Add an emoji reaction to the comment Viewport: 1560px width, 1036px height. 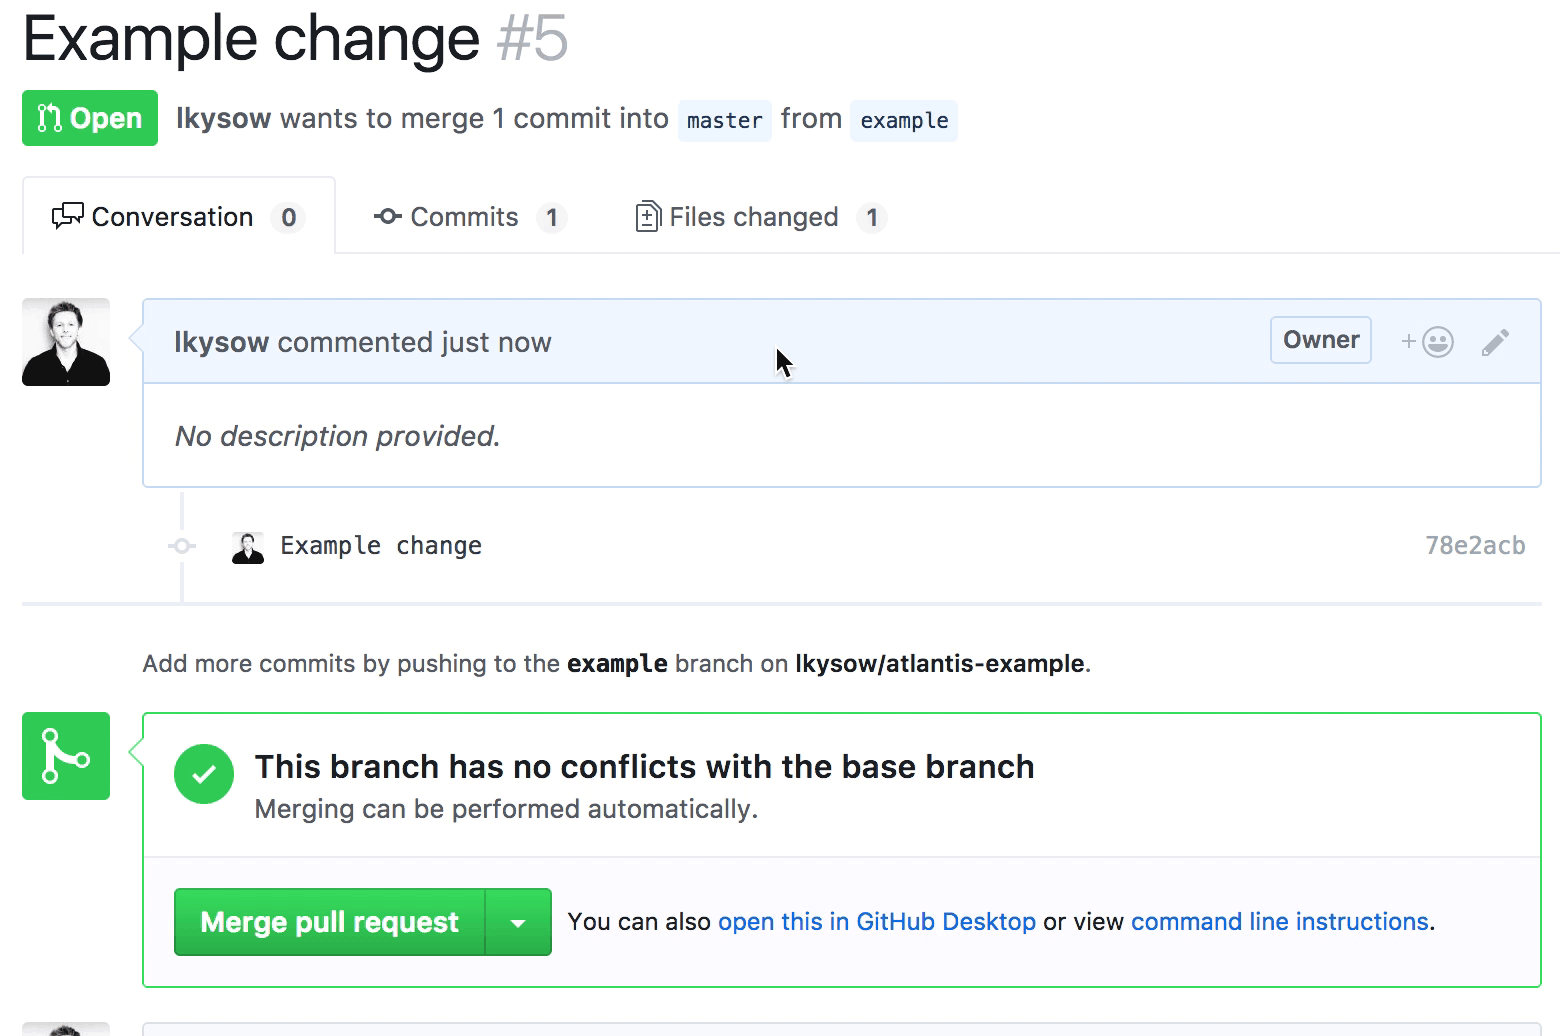(x=1427, y=342)
